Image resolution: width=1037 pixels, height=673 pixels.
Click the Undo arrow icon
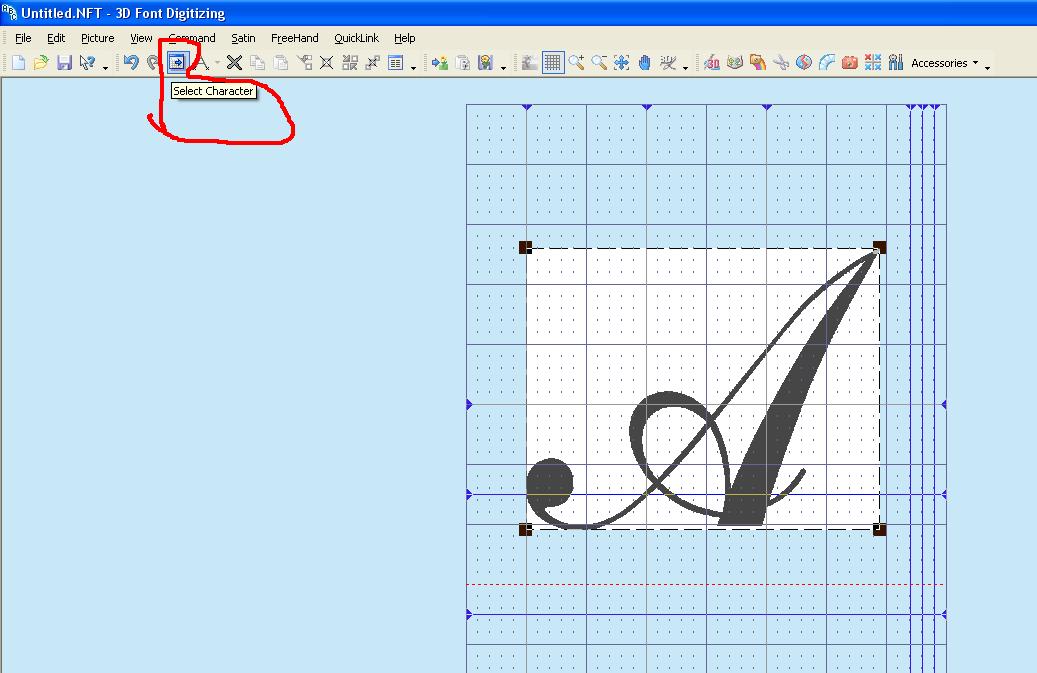(131, 63)
